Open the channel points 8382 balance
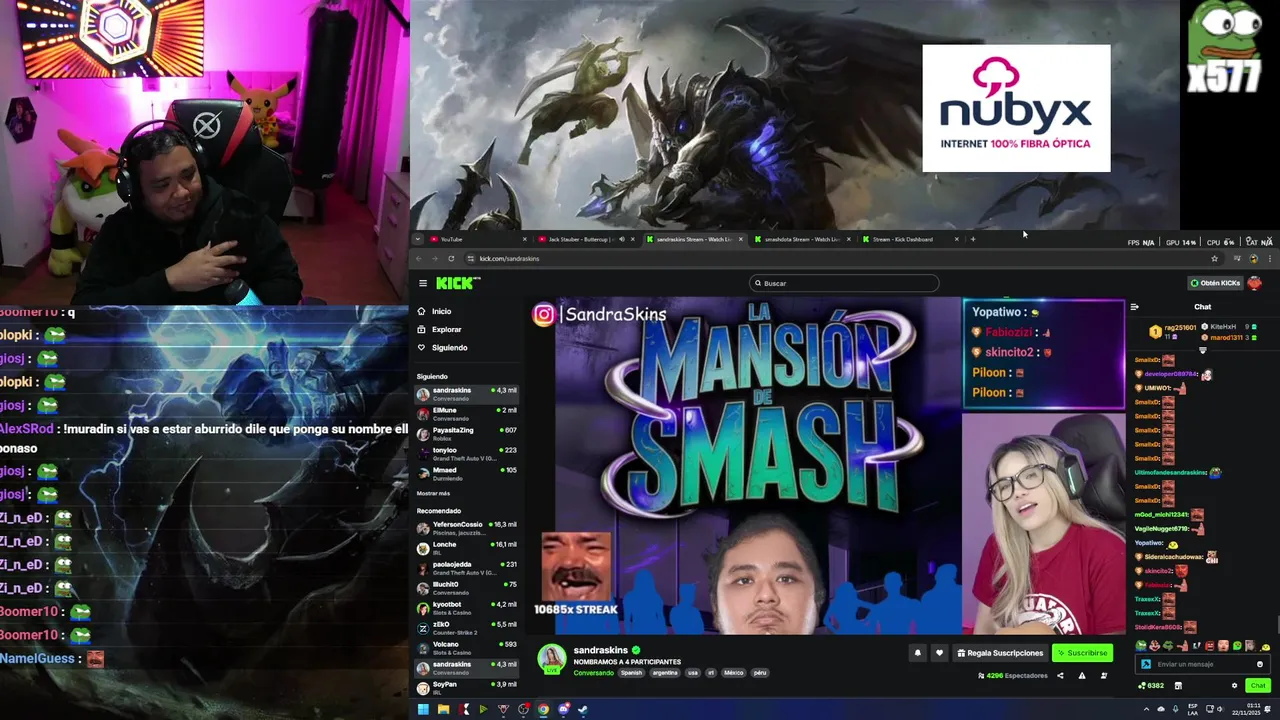1280x720 pixels. pyautogui.click(x=1151, y=686)
